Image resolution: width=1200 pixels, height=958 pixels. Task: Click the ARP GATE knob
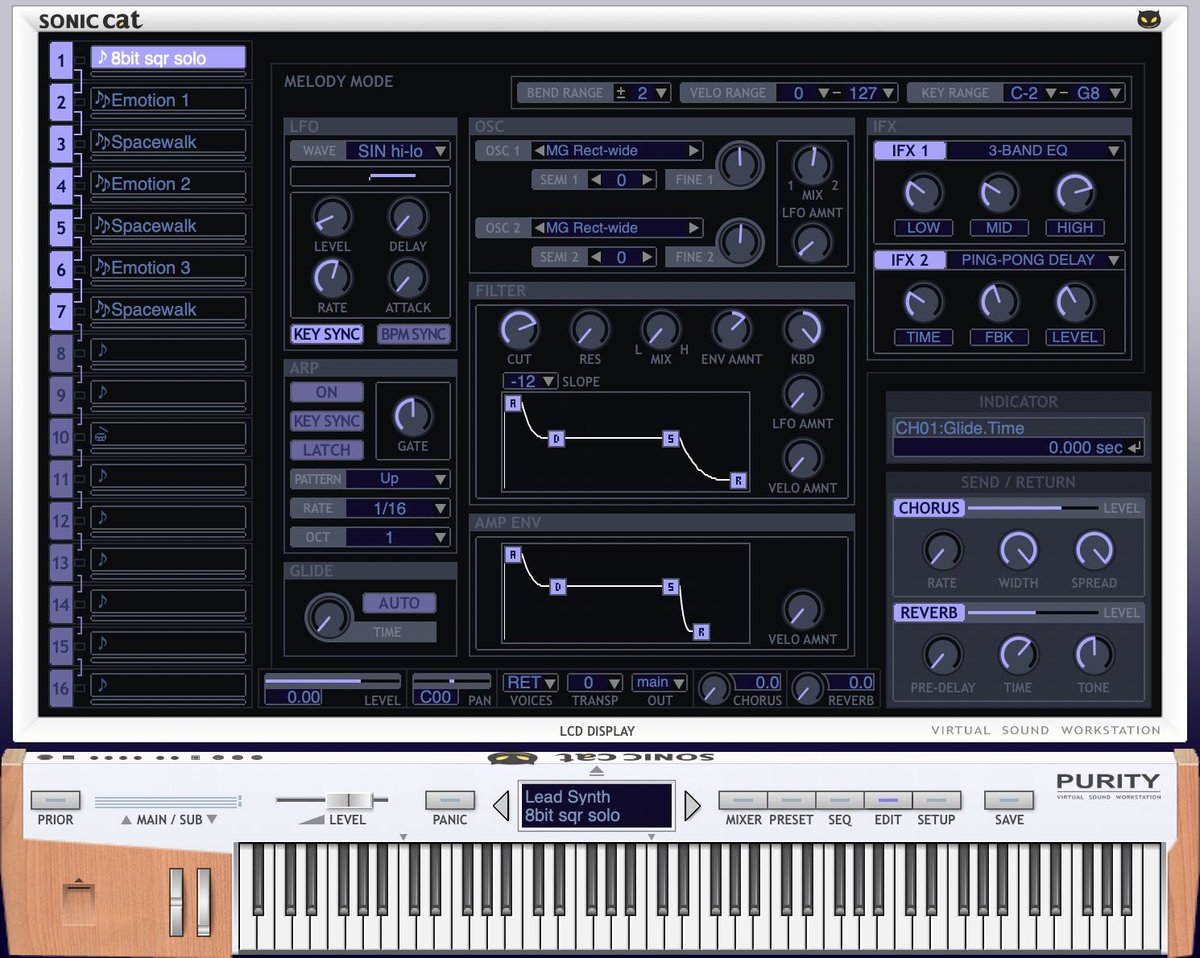click(x=413, y=416)
